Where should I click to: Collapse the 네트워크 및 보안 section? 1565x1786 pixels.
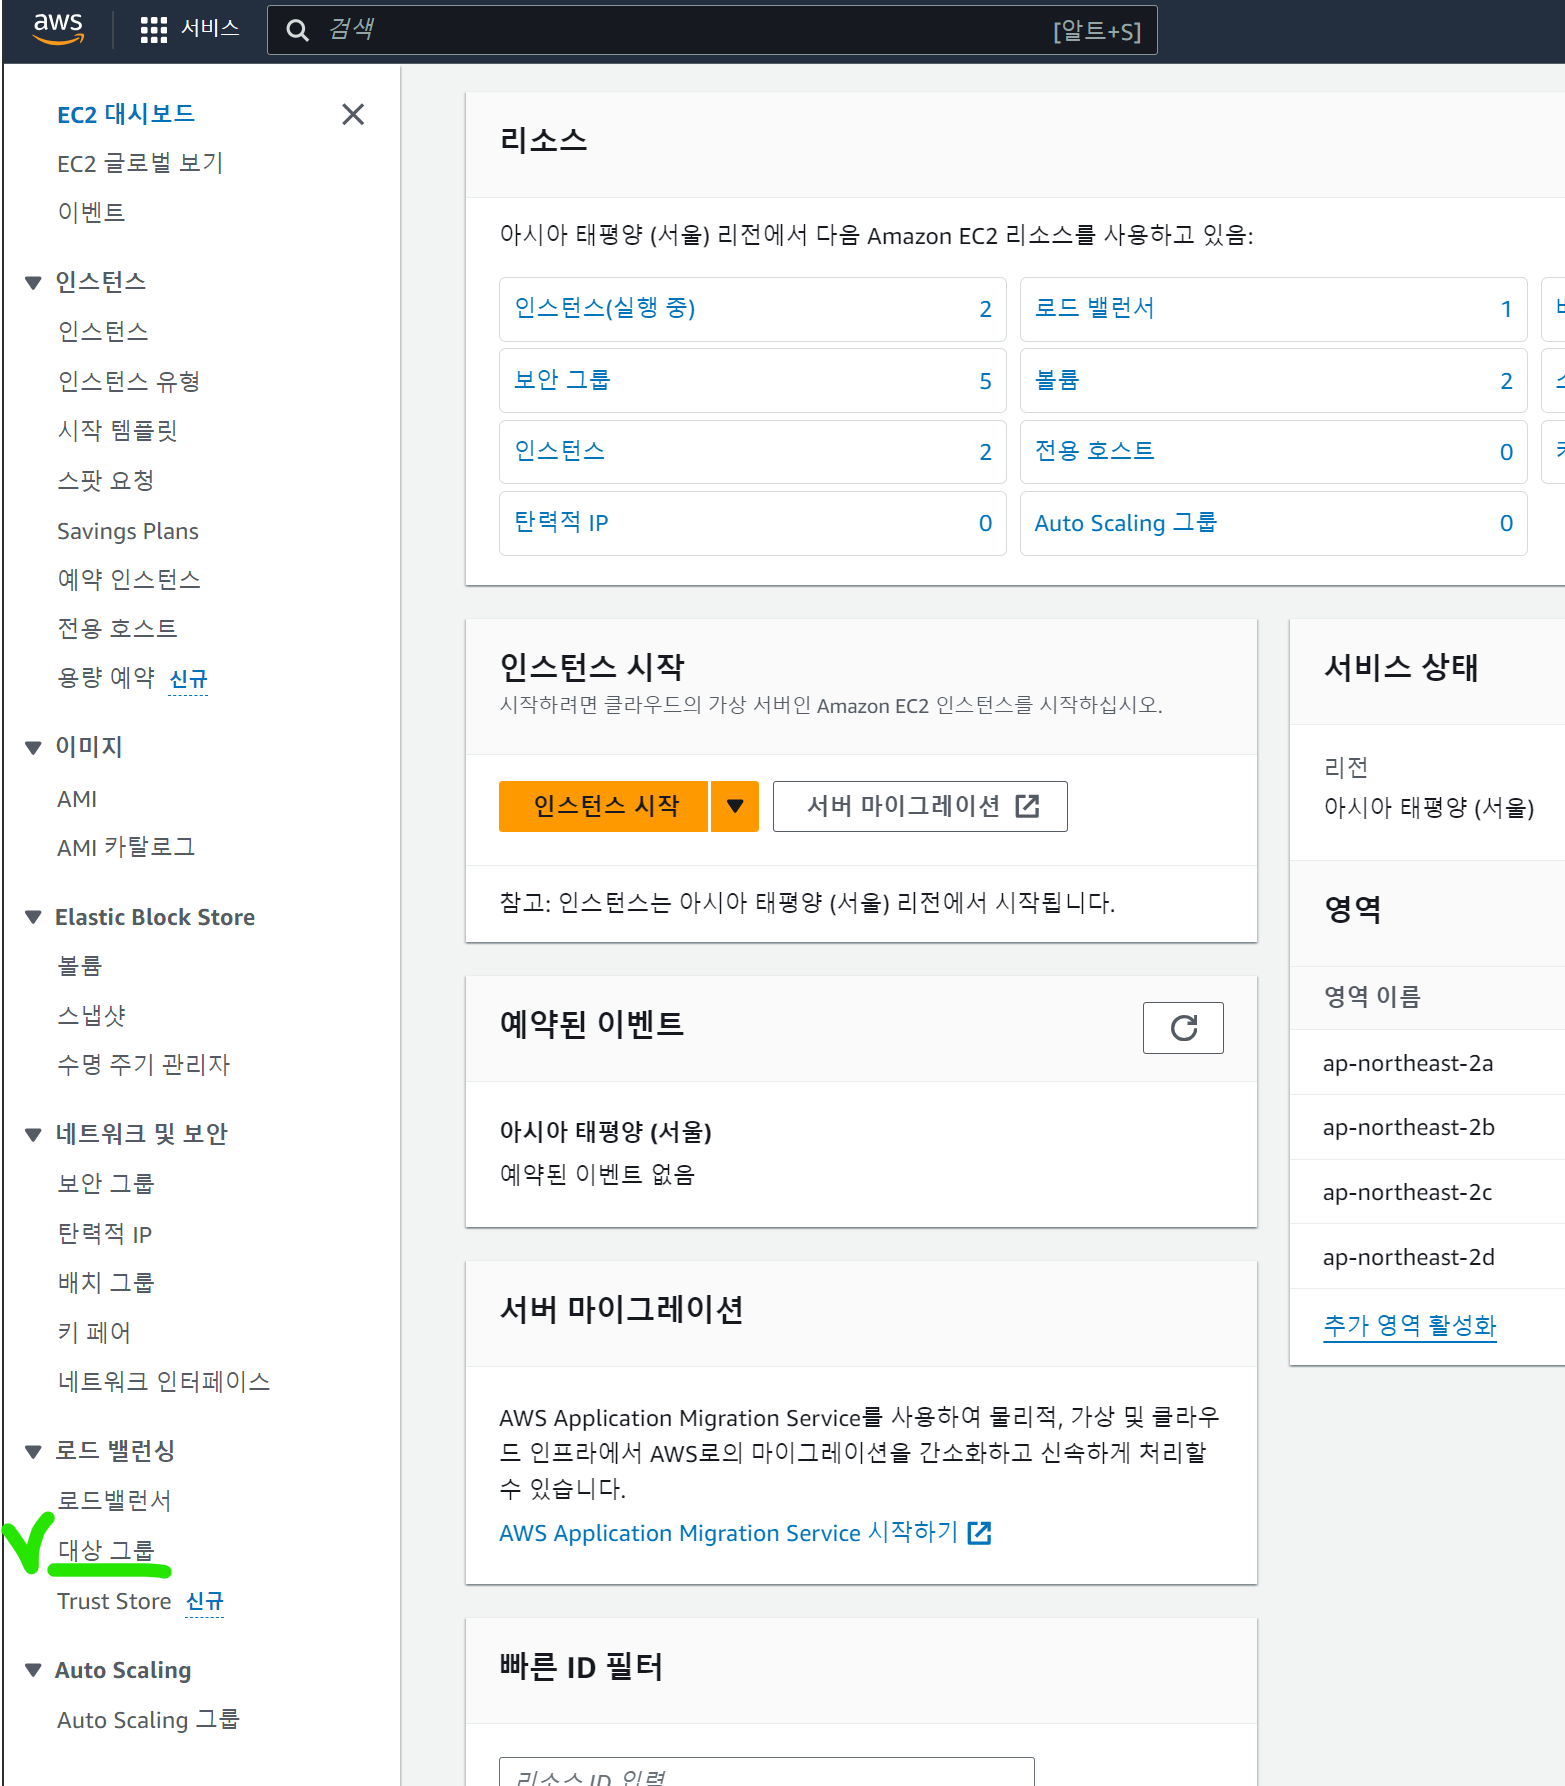coord(33,1134)
